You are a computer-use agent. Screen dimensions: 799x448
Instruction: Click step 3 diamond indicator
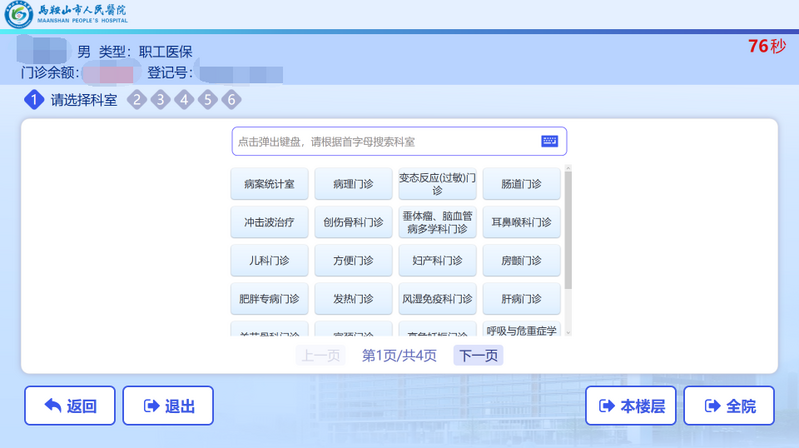pyautogui.click(x=161, y=100)
